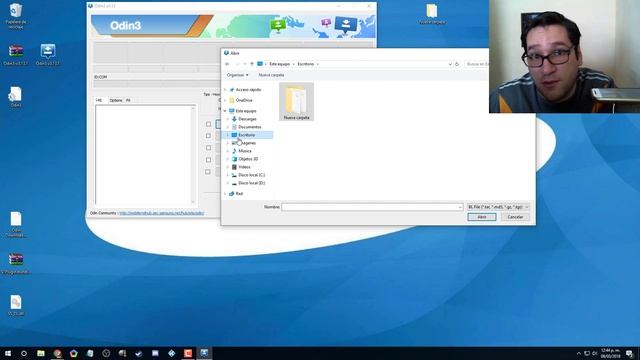640x360 pixels.
Task: Click the Nombre file name field
Action: click(372, 207)
